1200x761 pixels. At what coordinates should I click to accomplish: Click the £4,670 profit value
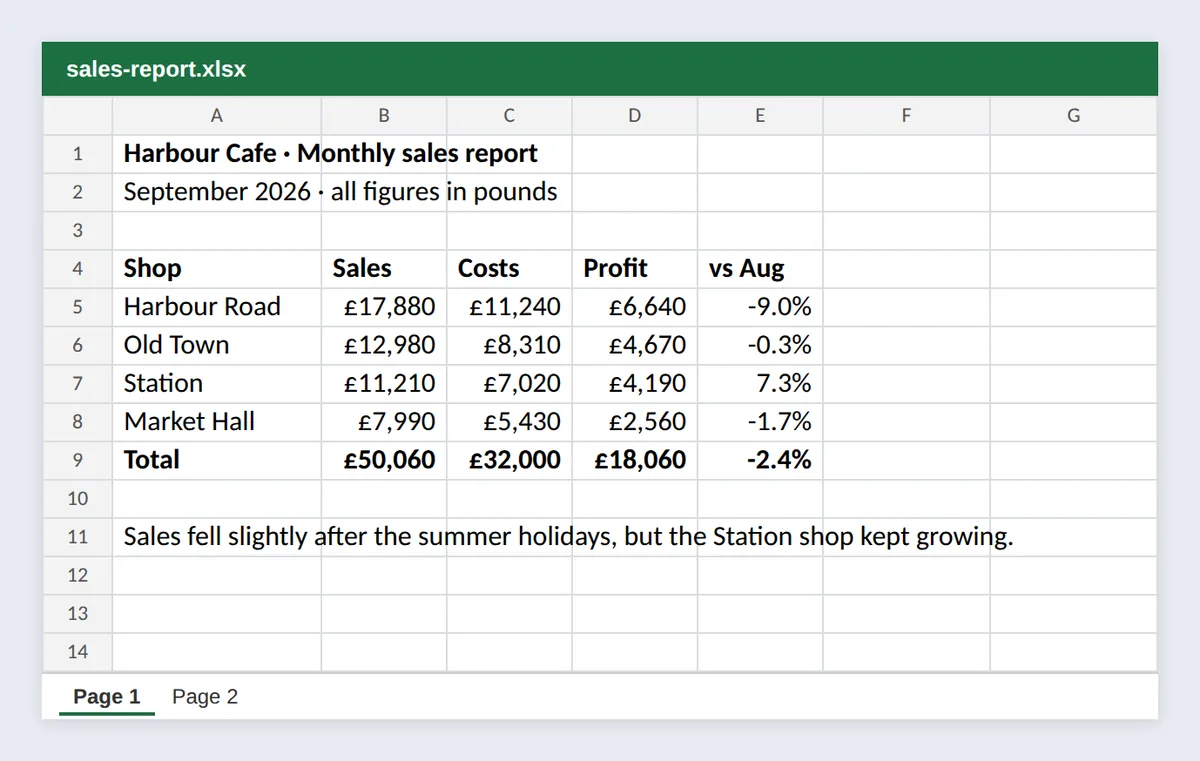(635, 345)
